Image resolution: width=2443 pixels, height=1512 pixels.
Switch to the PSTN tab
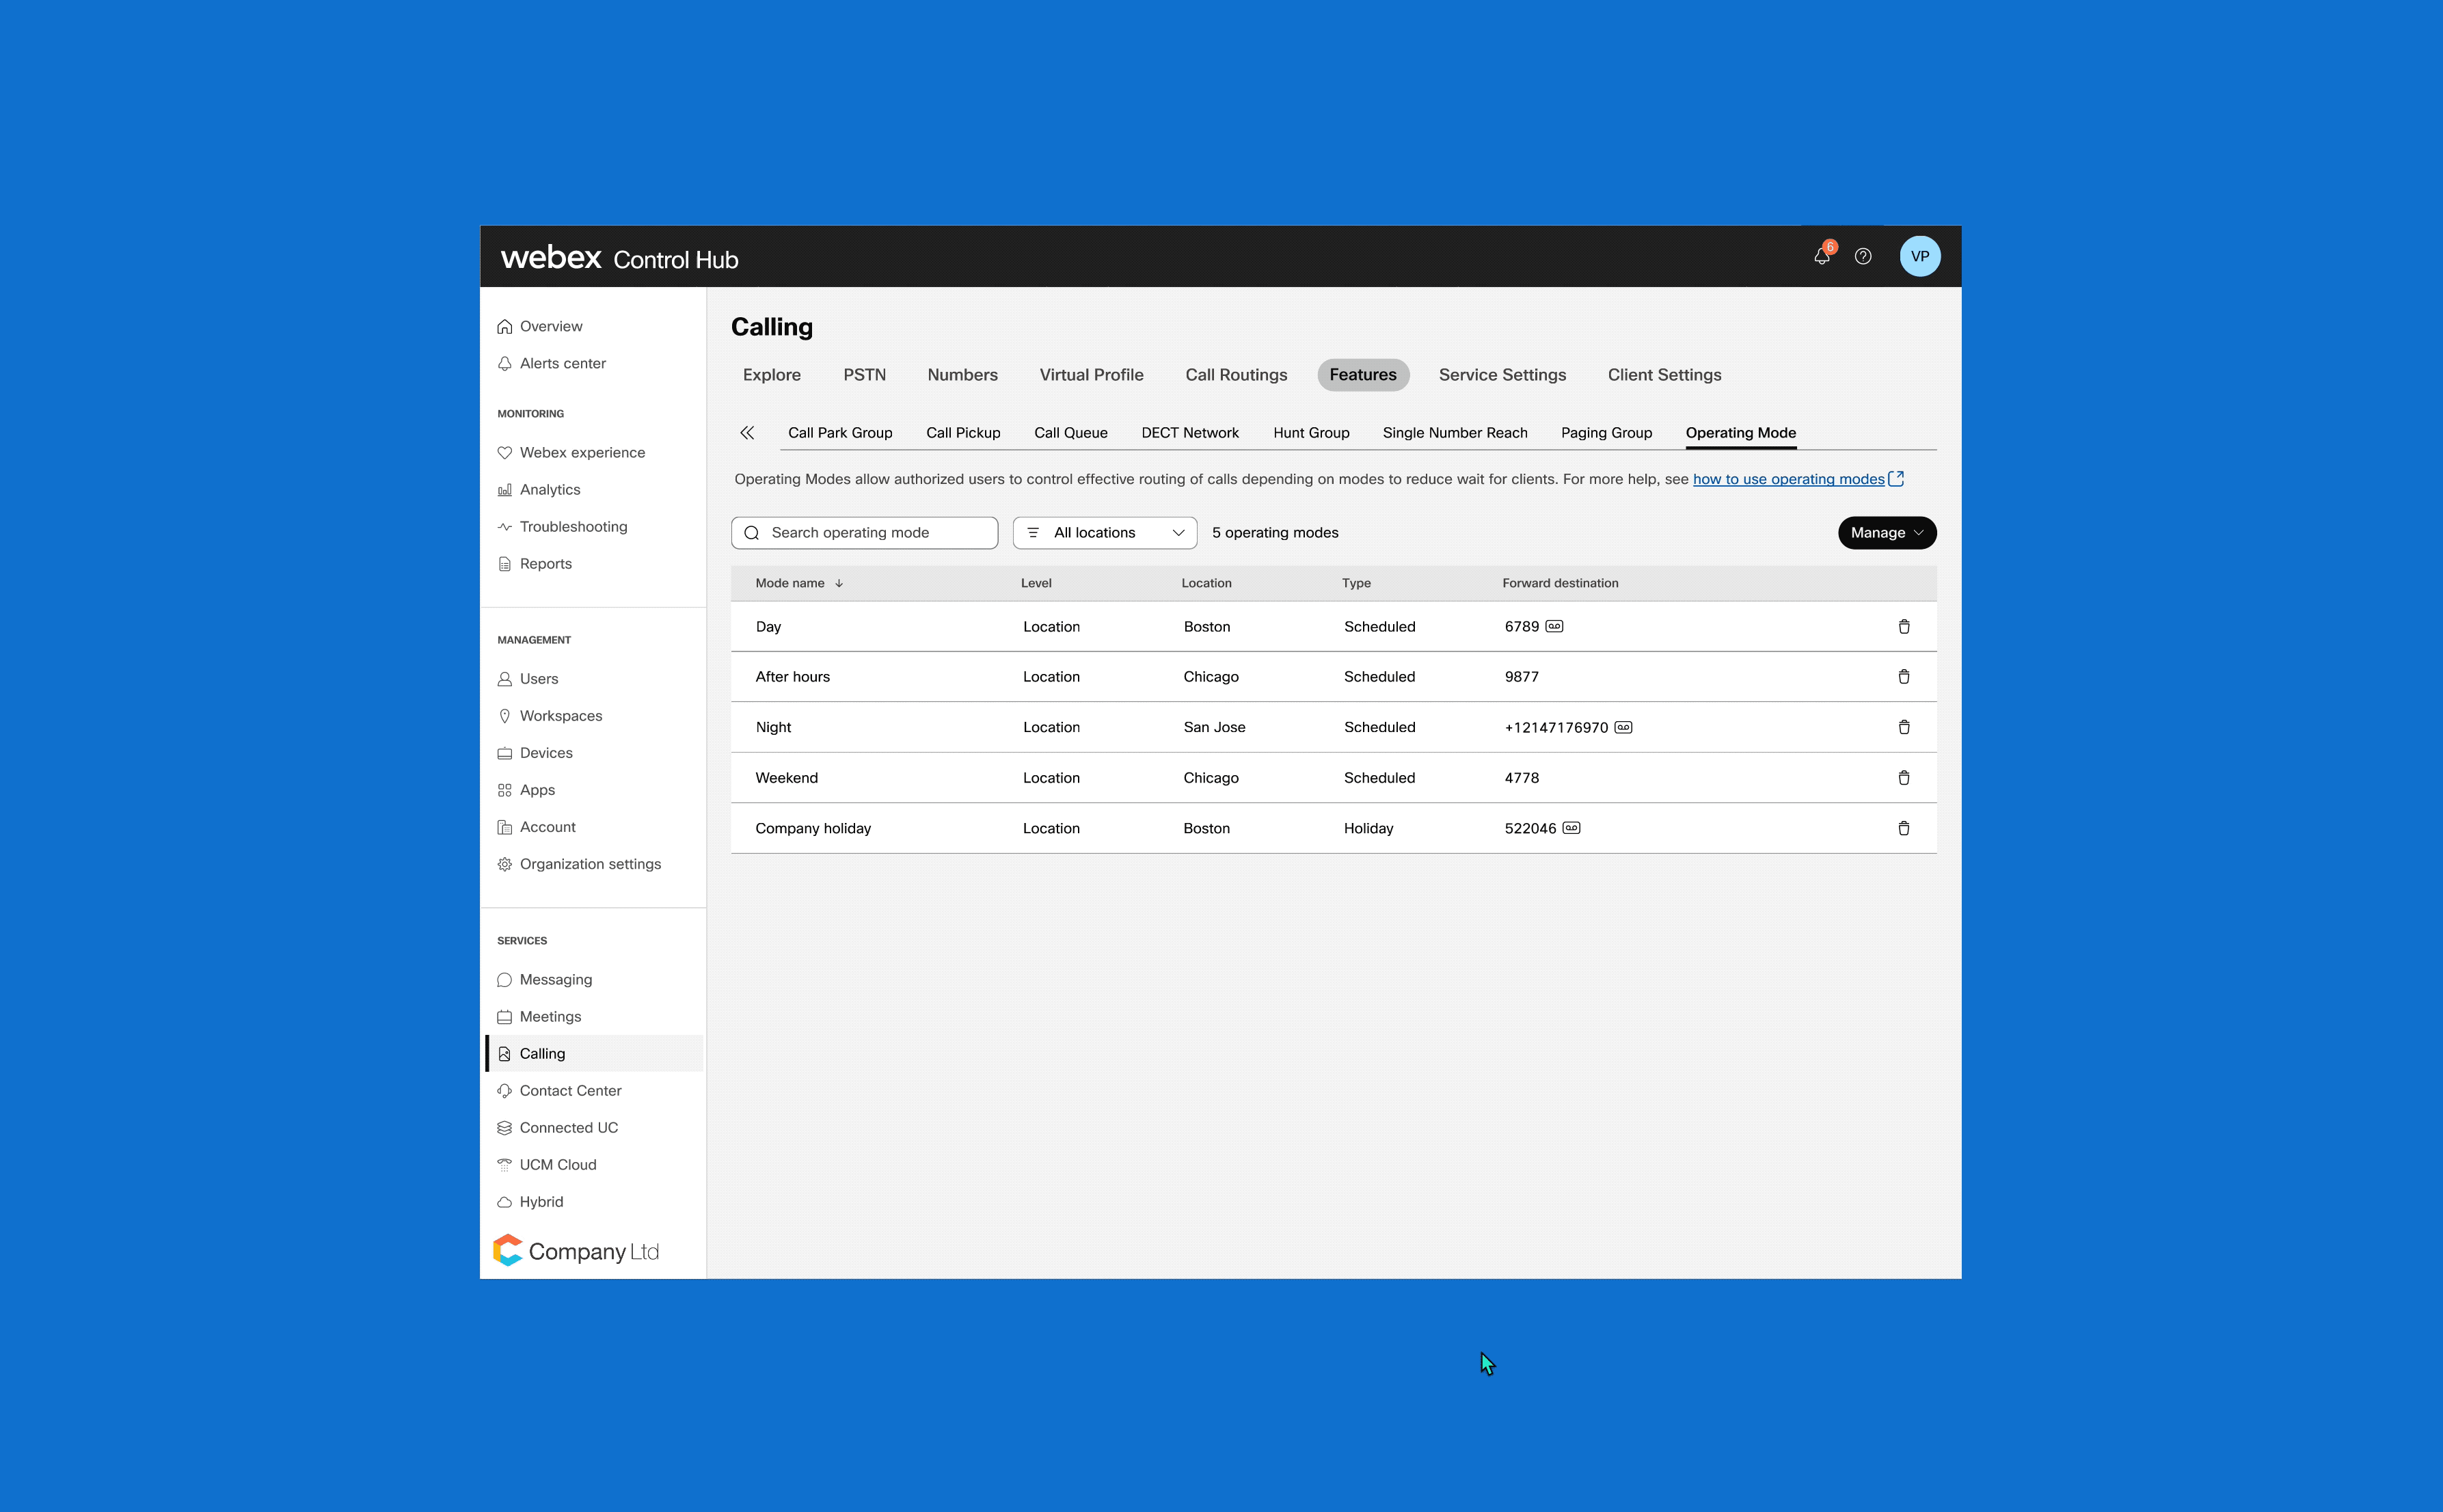[x=864, y=374]
